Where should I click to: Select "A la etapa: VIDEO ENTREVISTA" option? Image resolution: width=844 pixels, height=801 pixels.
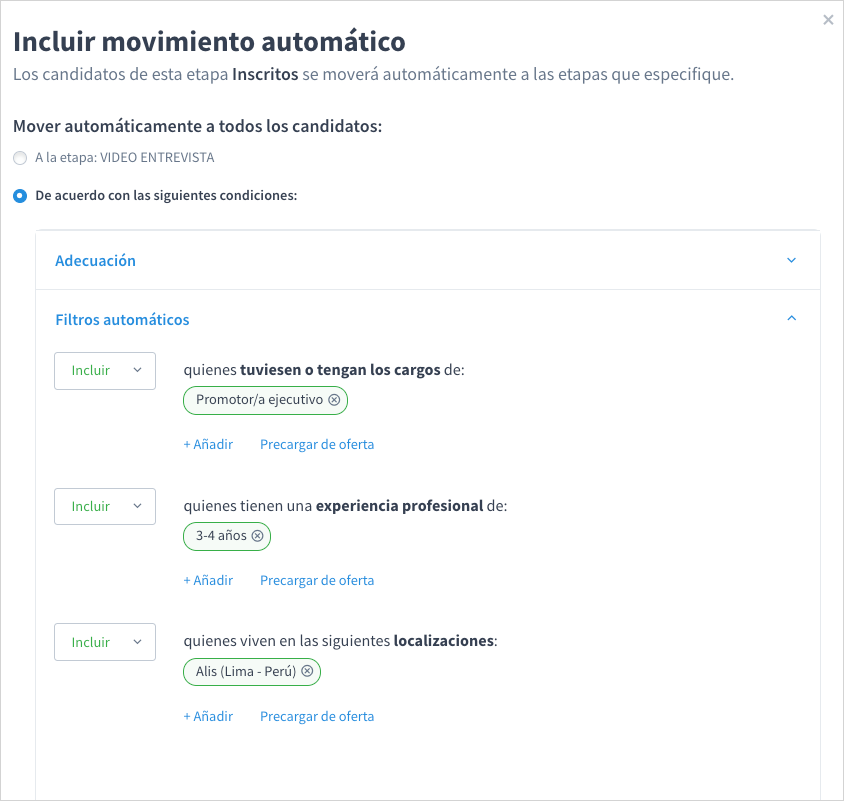pos(19,157)
